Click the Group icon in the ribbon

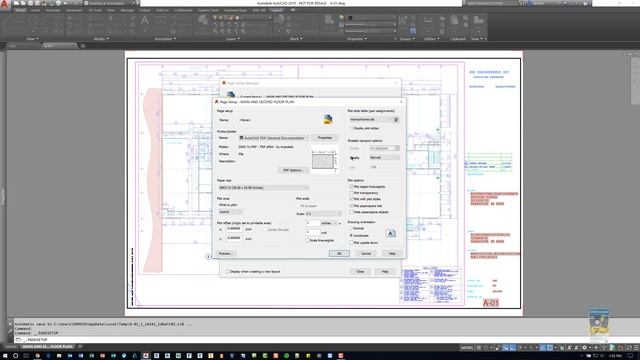(404, 20)
